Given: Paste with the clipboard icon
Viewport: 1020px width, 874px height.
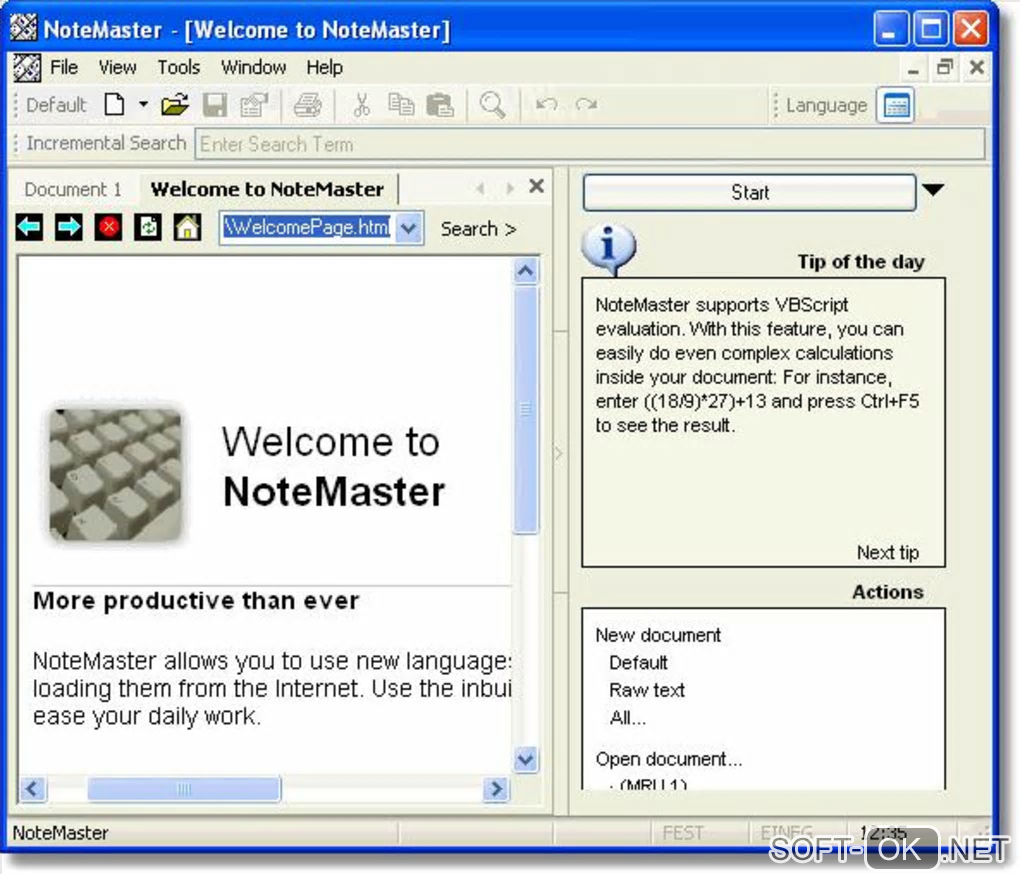Looking at the screenshot, I should point(440,104).
